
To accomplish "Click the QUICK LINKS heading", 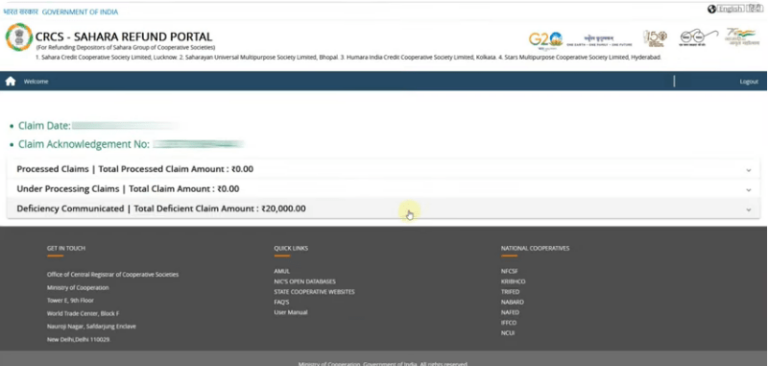I will click(291, 248).
